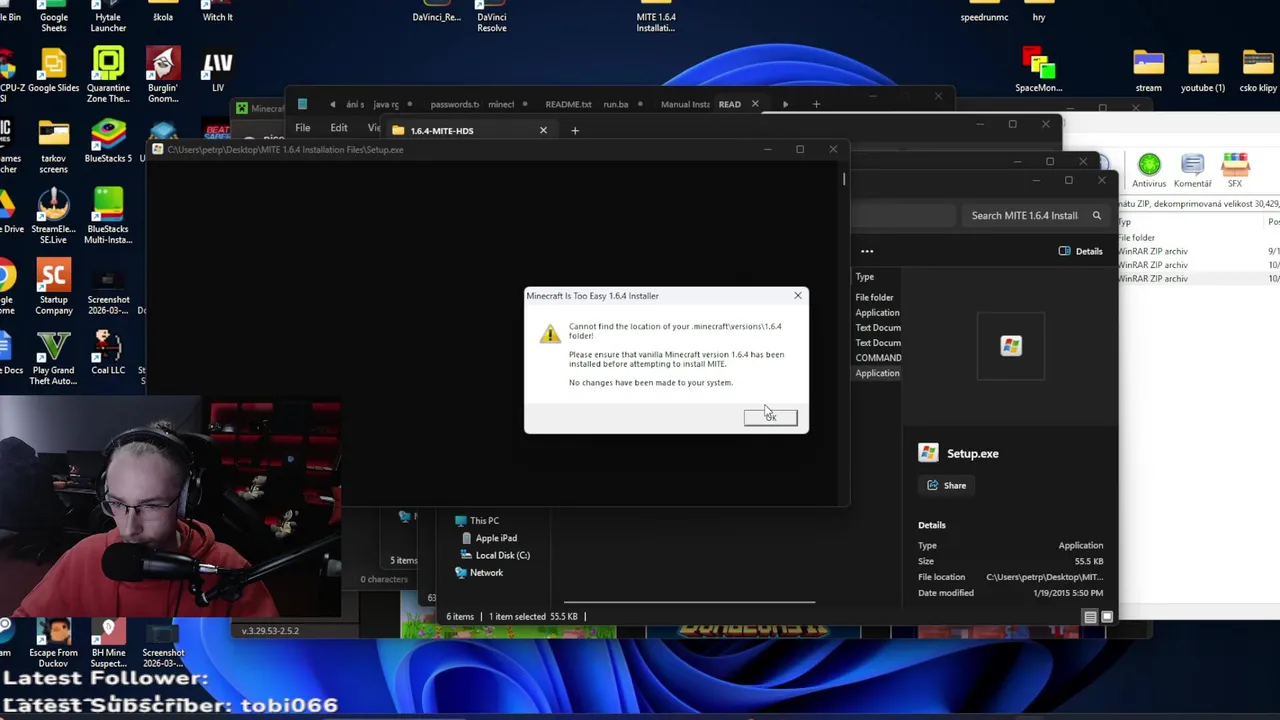Switch to Manual Insta tab in Notepad
The image size is (1280, 720).
(685, 104)
